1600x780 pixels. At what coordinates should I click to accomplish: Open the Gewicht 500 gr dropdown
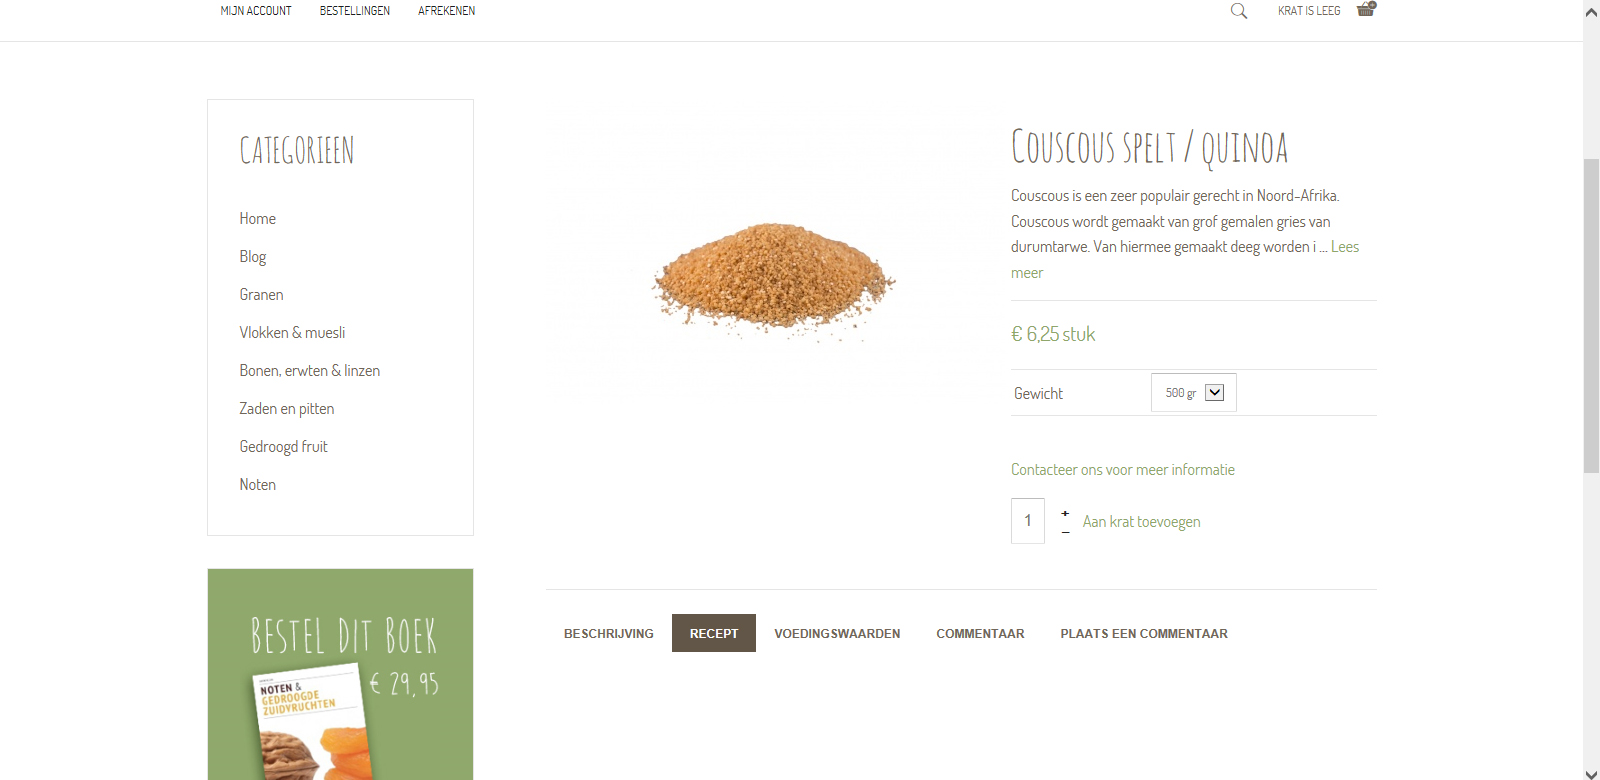(1194, 393)
